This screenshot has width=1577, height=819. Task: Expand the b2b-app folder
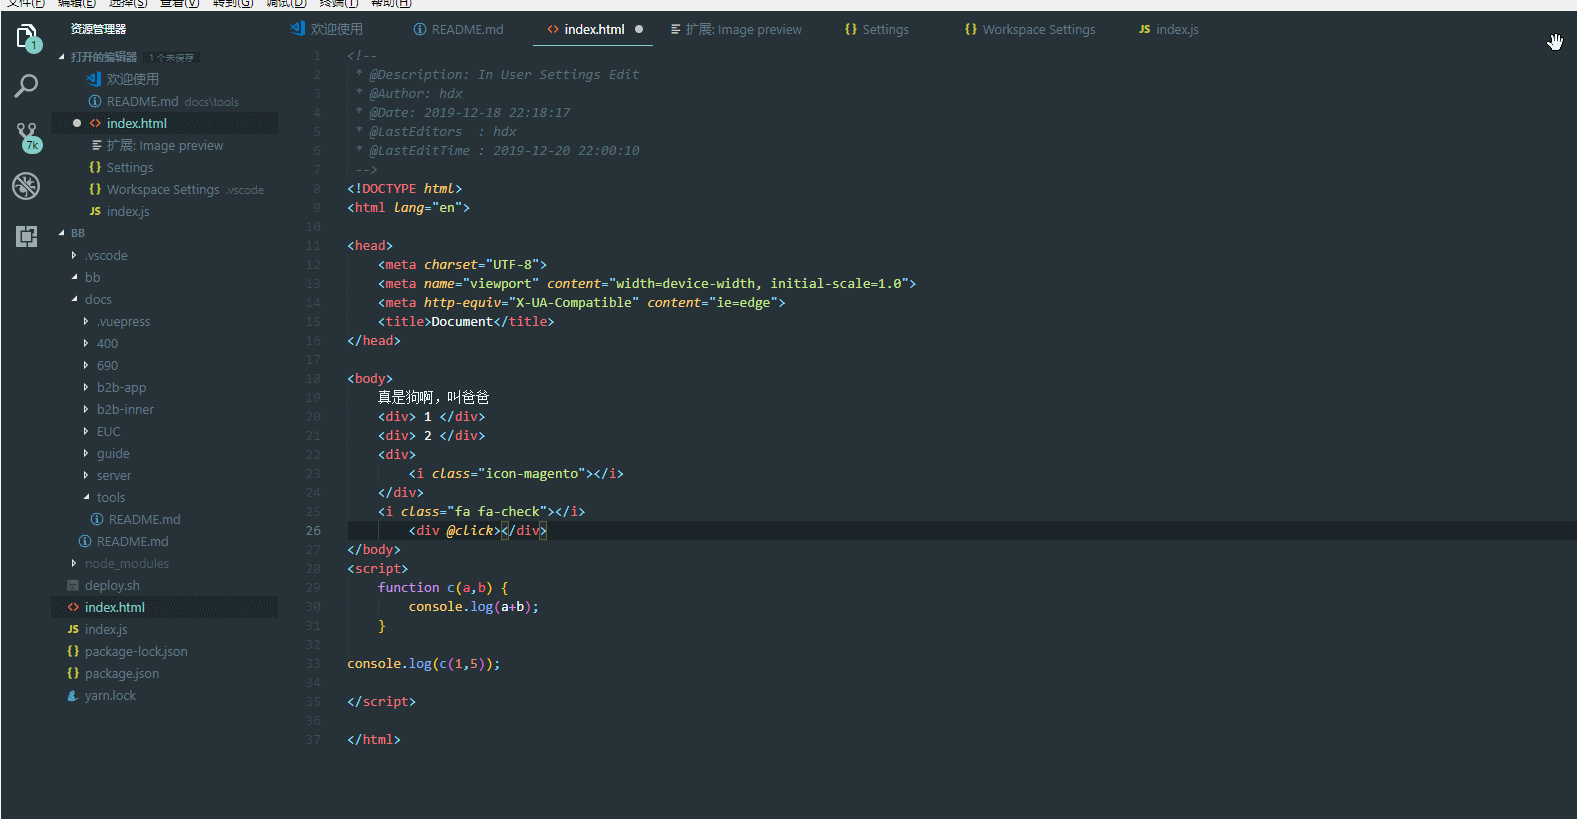click(86, 387)
